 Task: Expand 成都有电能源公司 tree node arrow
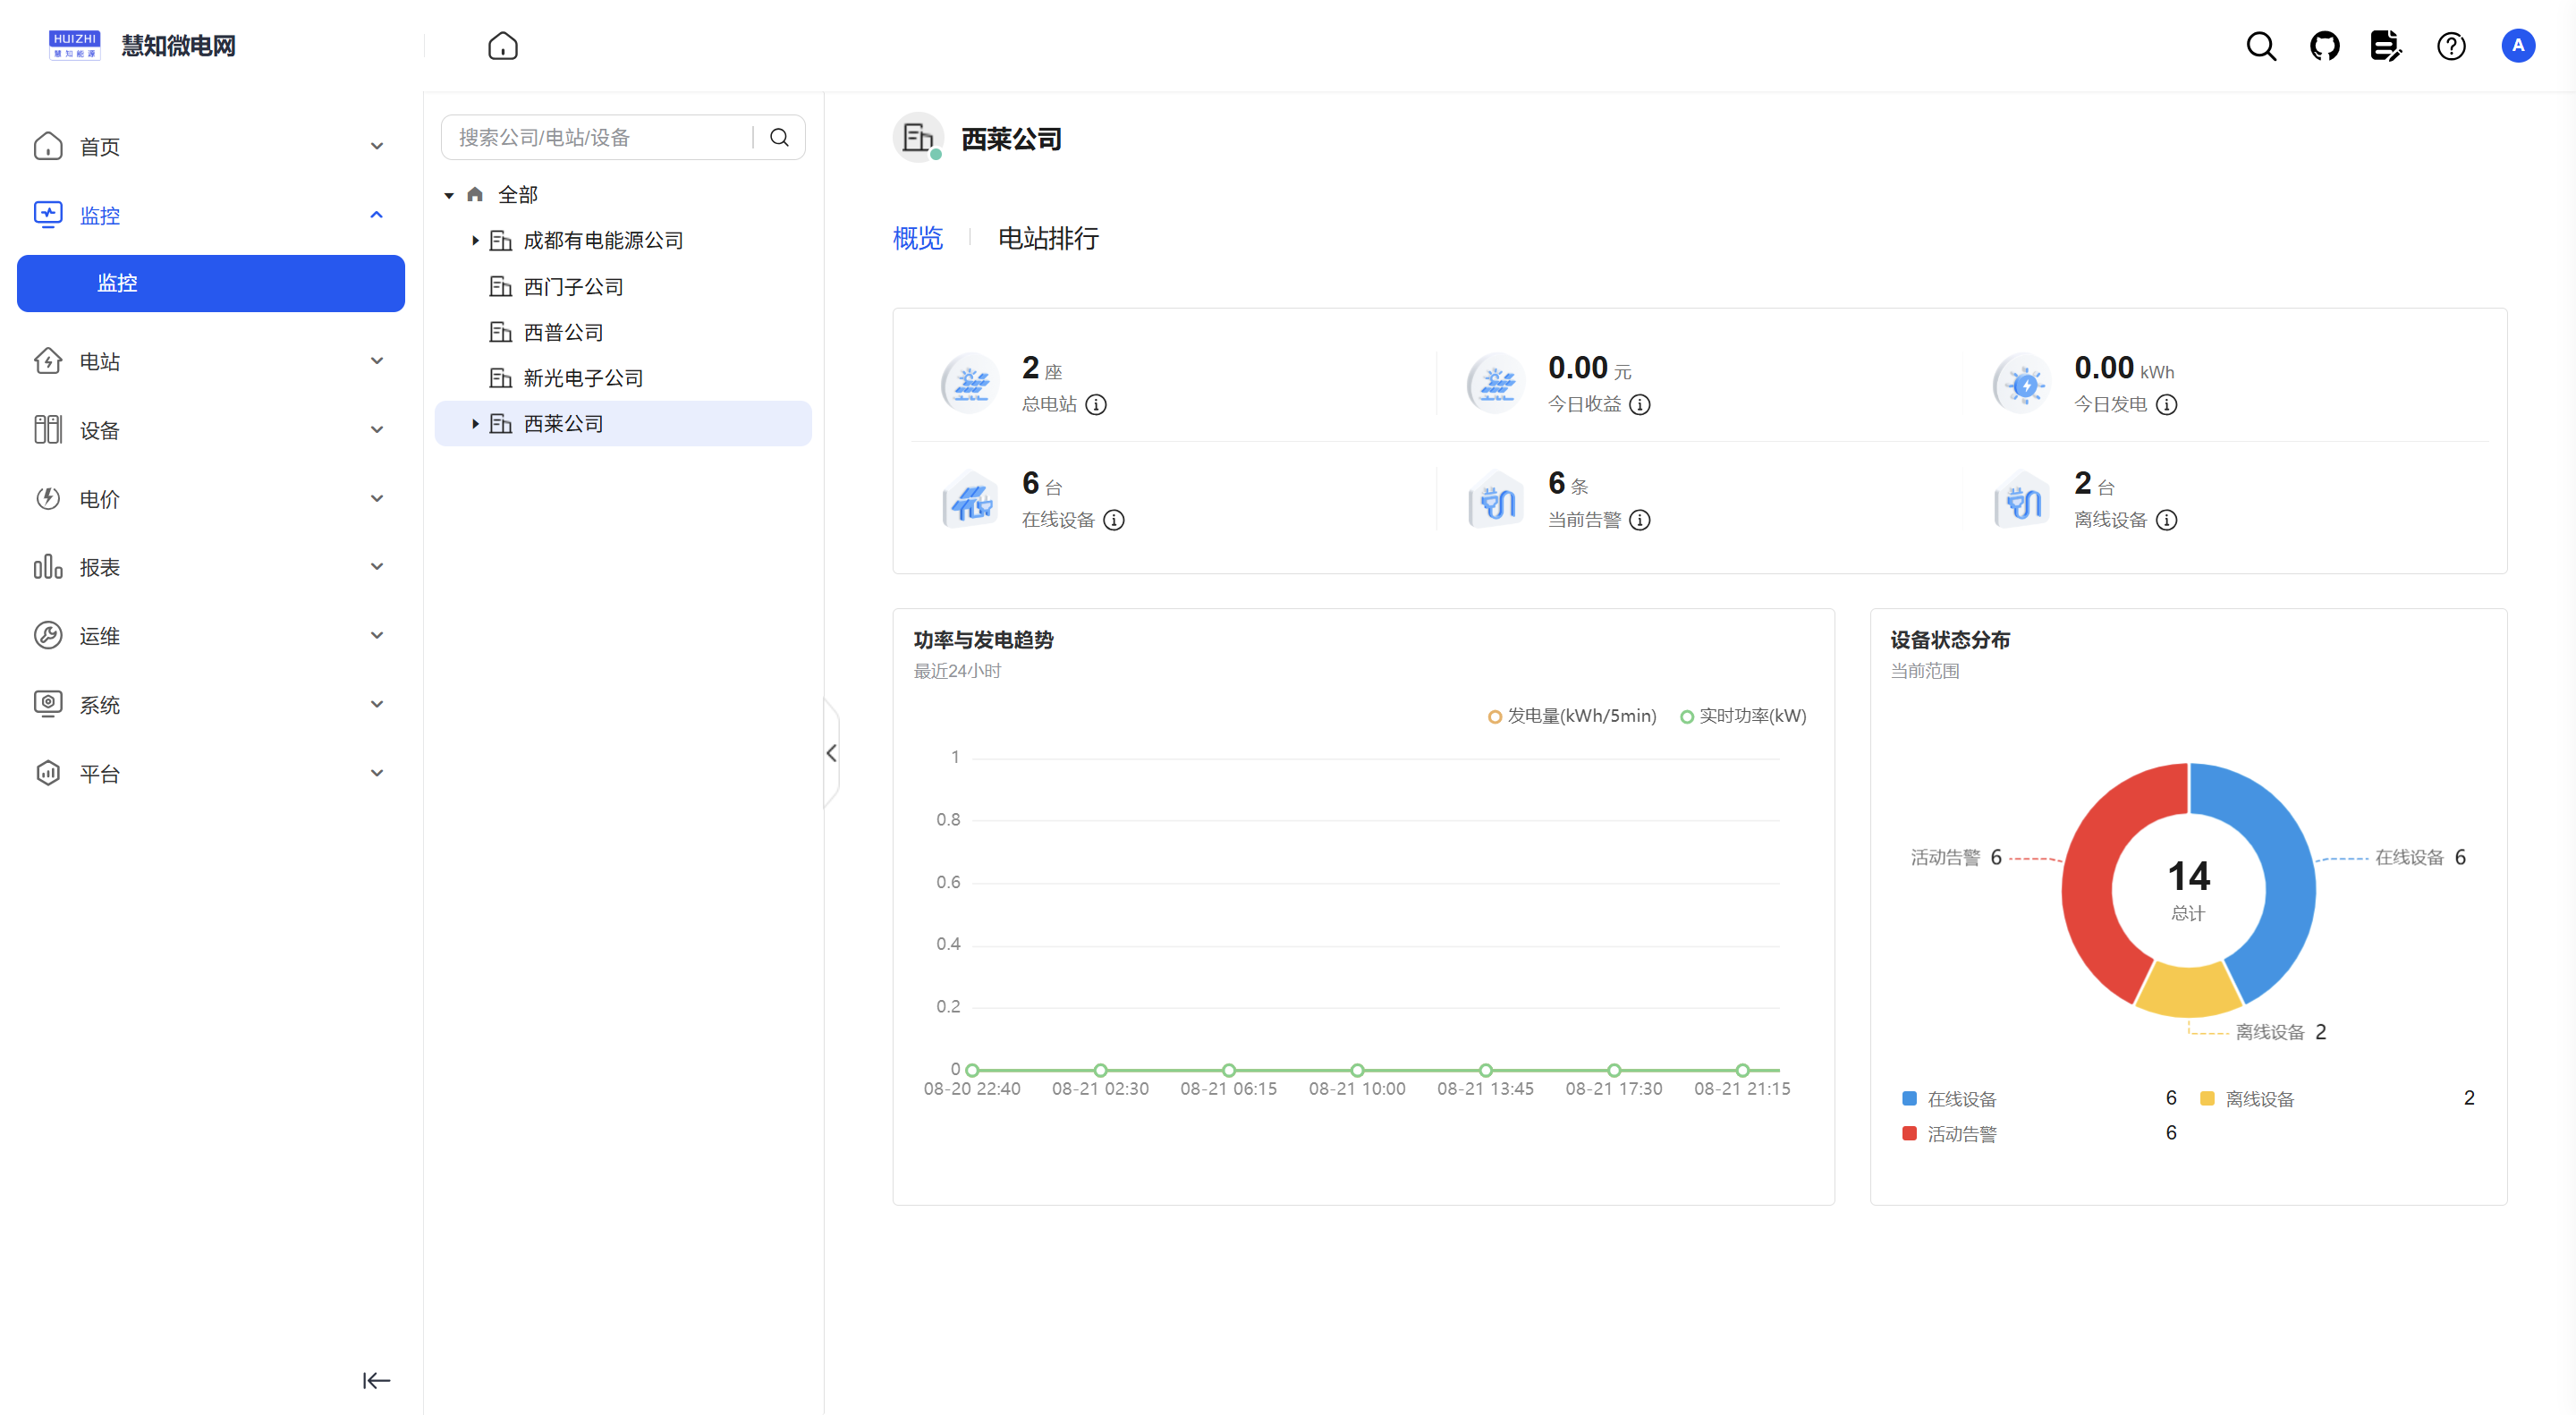click(475, 240)
